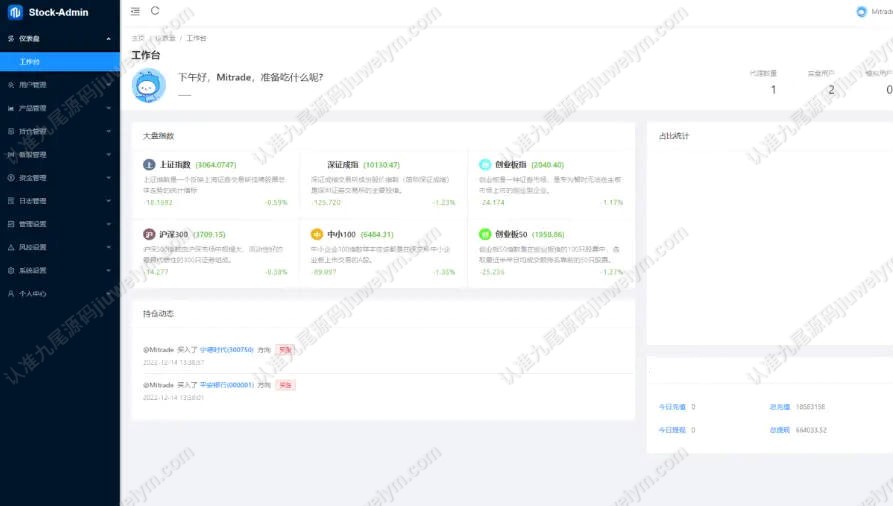Click the 总提现 link
Image resolution: width=893 pixels, height=506 pixels.
(780, 430)
